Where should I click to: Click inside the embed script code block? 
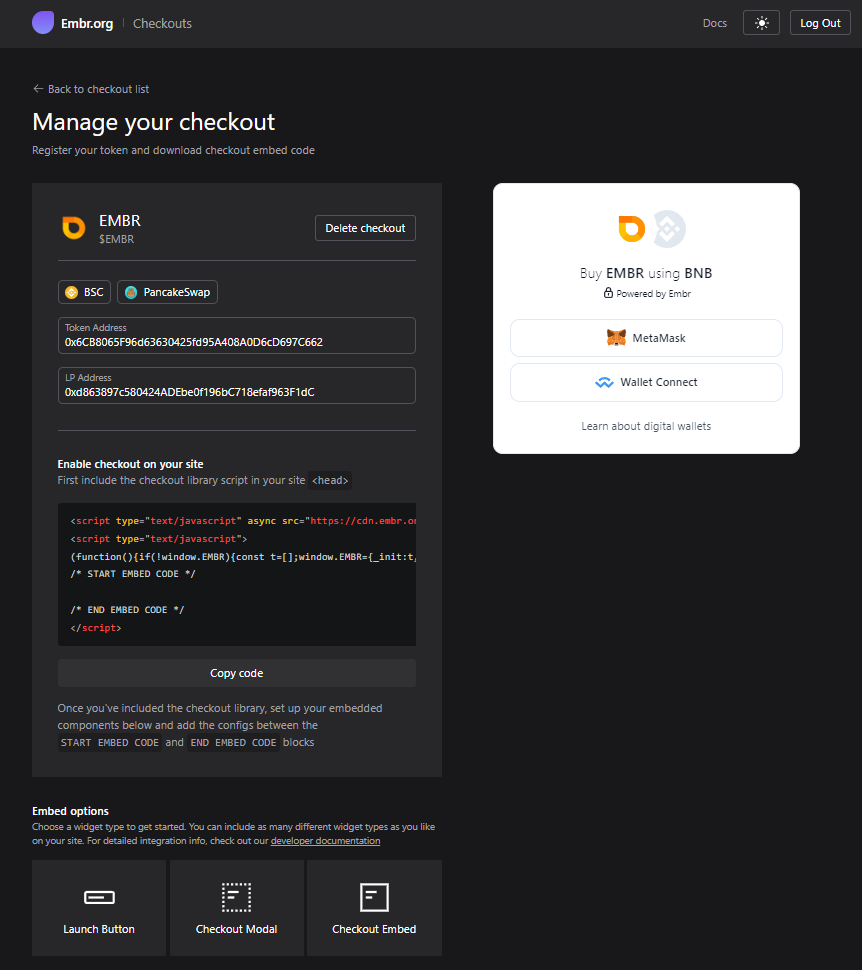236,574
